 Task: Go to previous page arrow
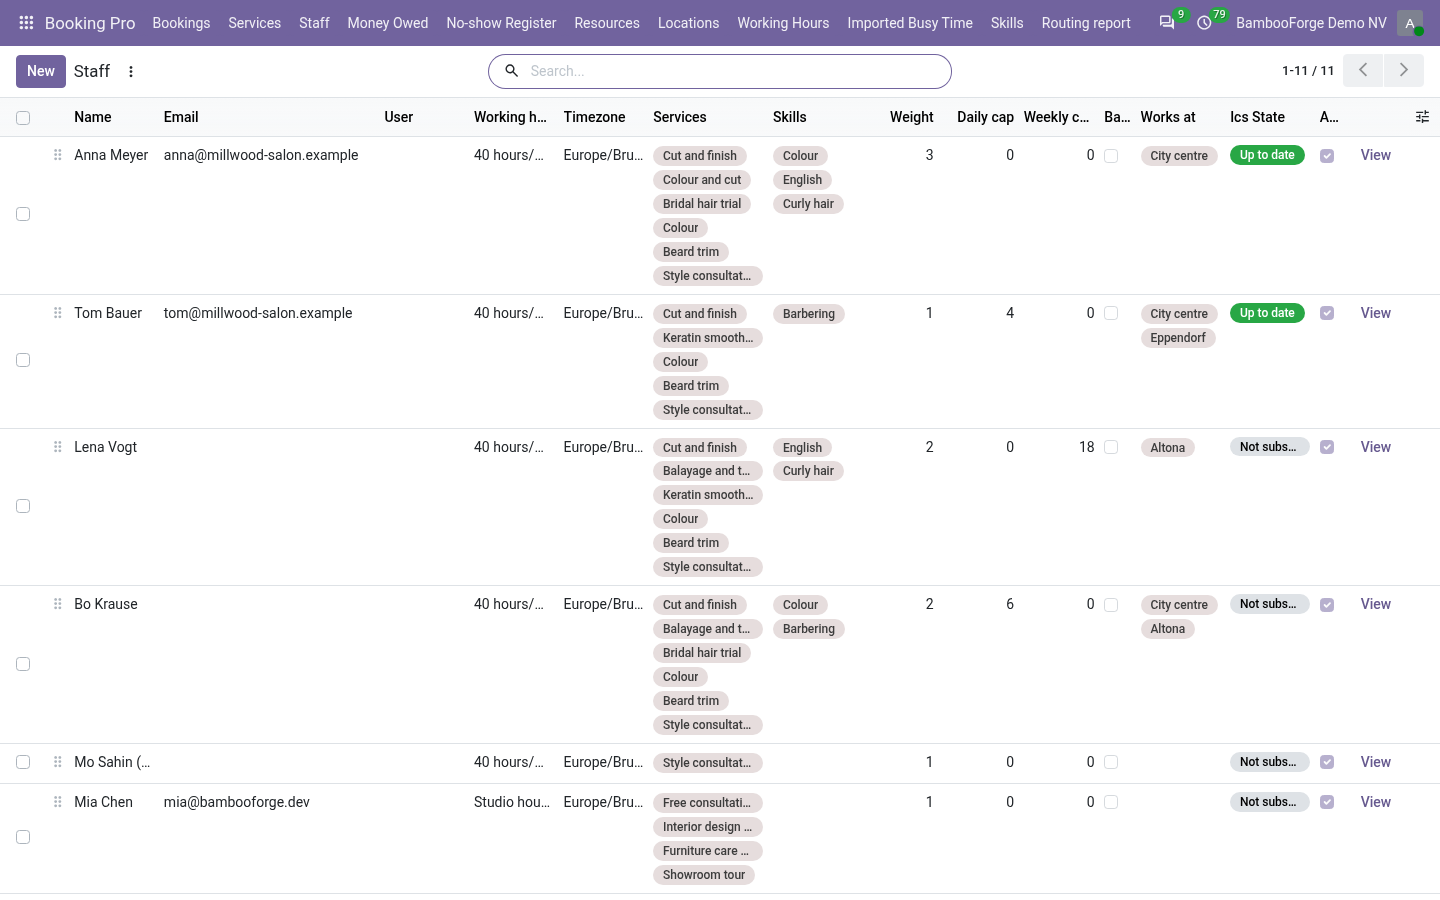click(x=1363, y=70)
